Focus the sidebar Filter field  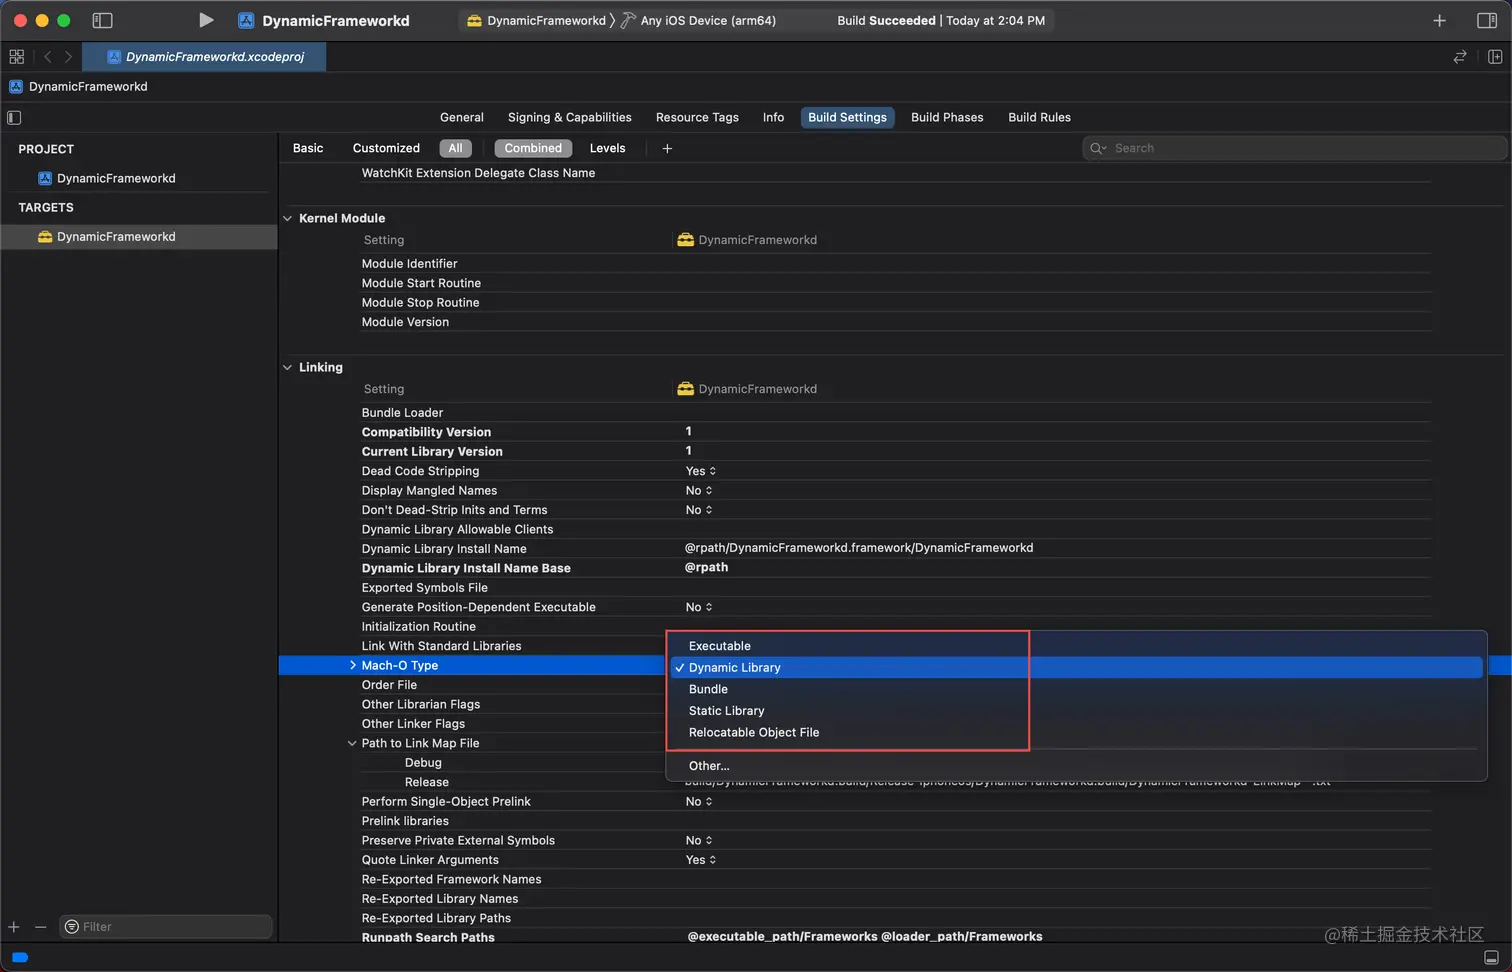[166, 927]
